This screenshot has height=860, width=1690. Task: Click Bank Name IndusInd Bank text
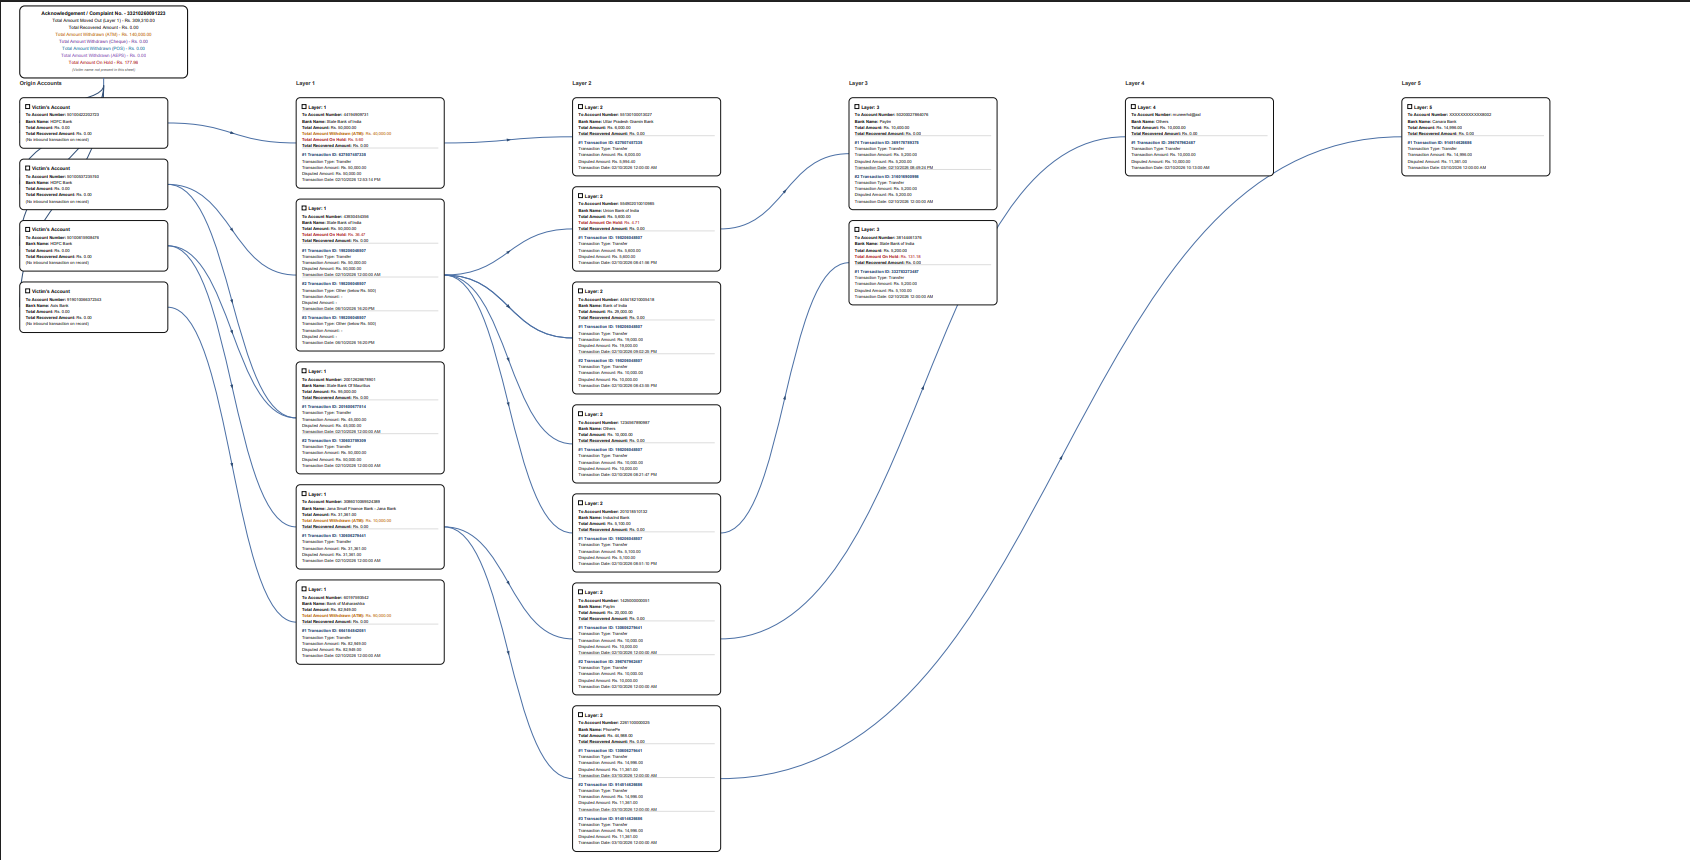click(x=604, y=517)
